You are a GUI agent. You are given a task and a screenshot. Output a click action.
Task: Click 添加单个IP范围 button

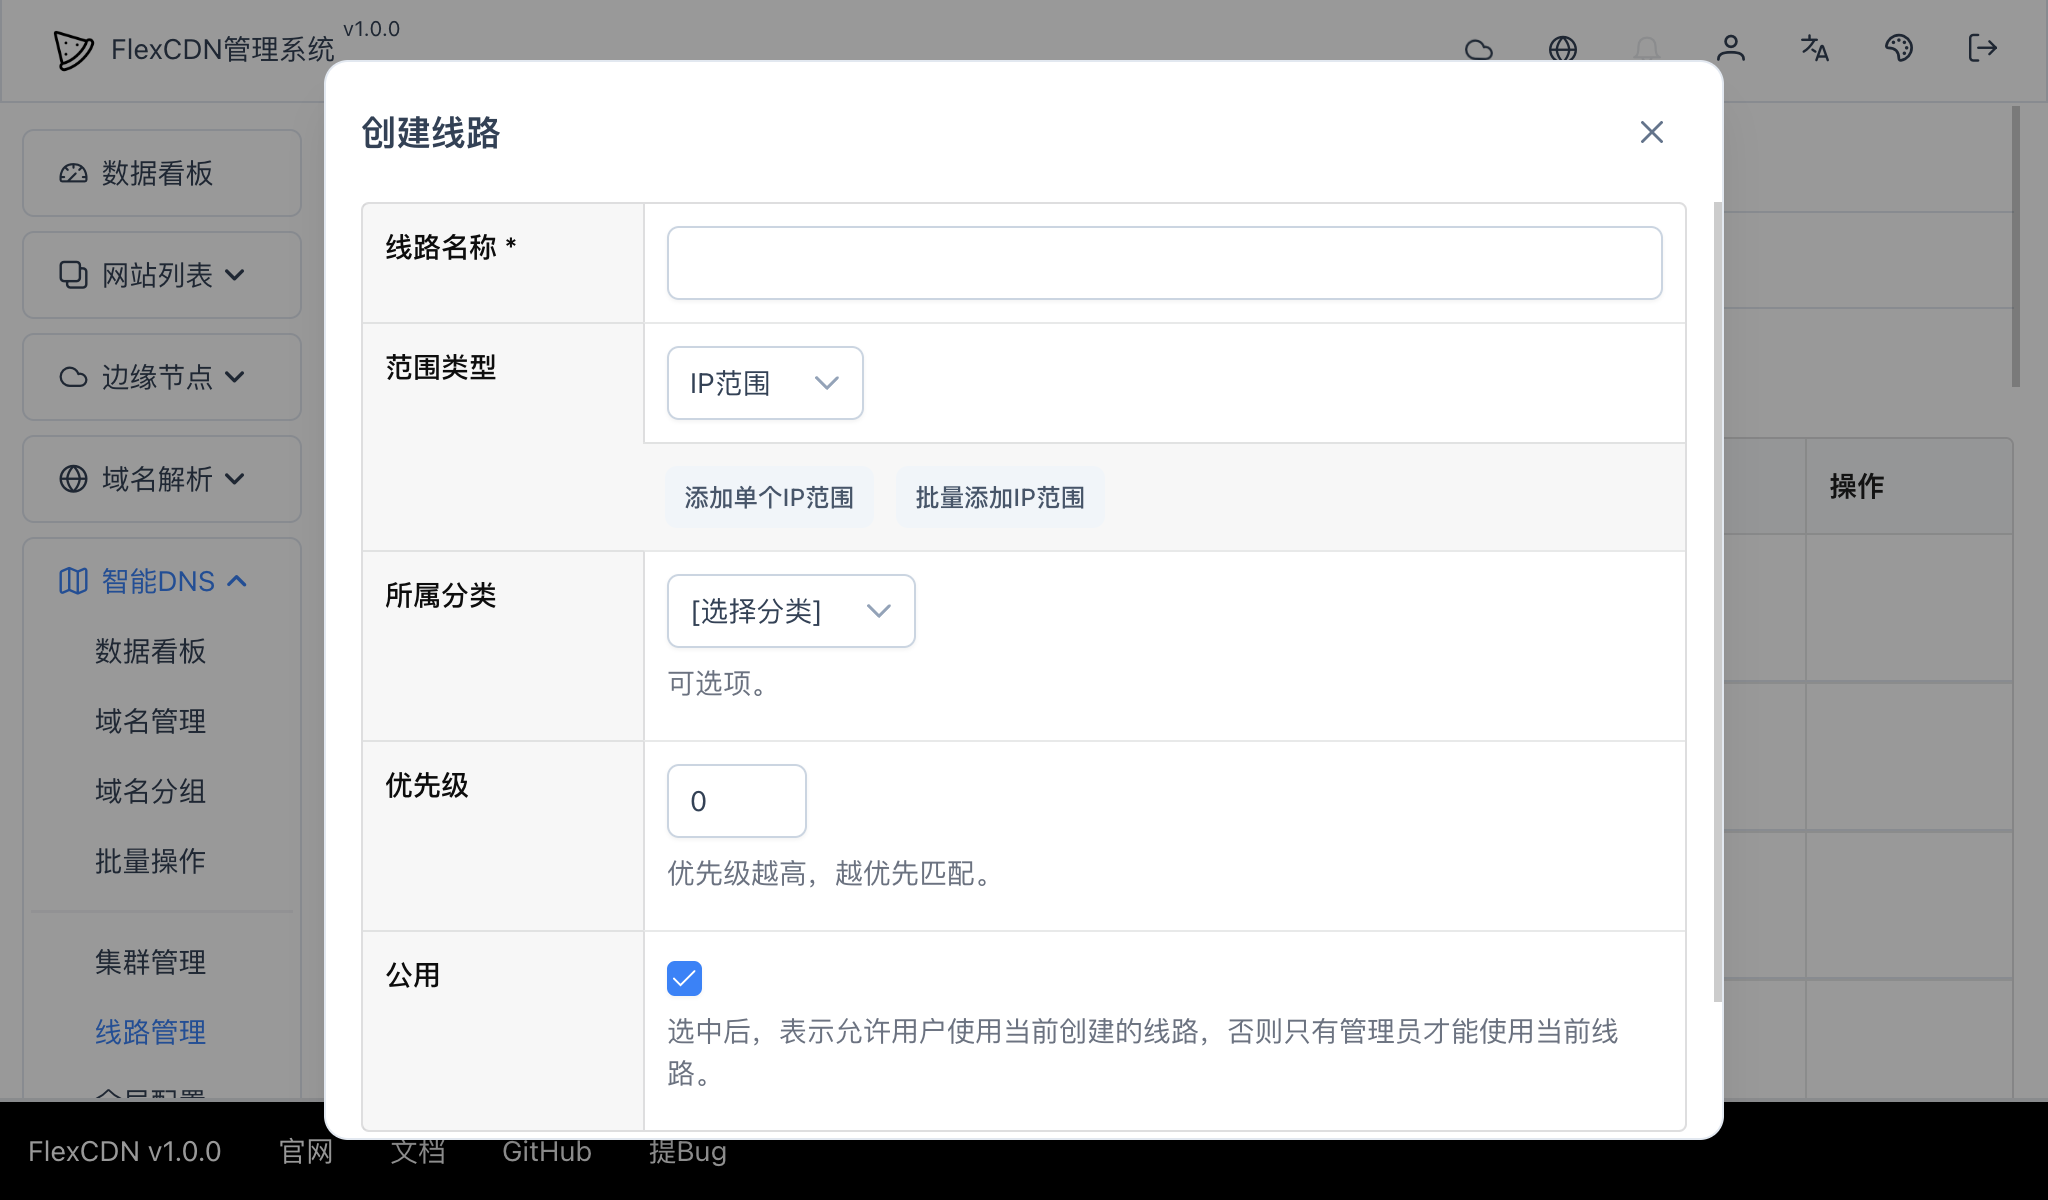pos(769,497)
